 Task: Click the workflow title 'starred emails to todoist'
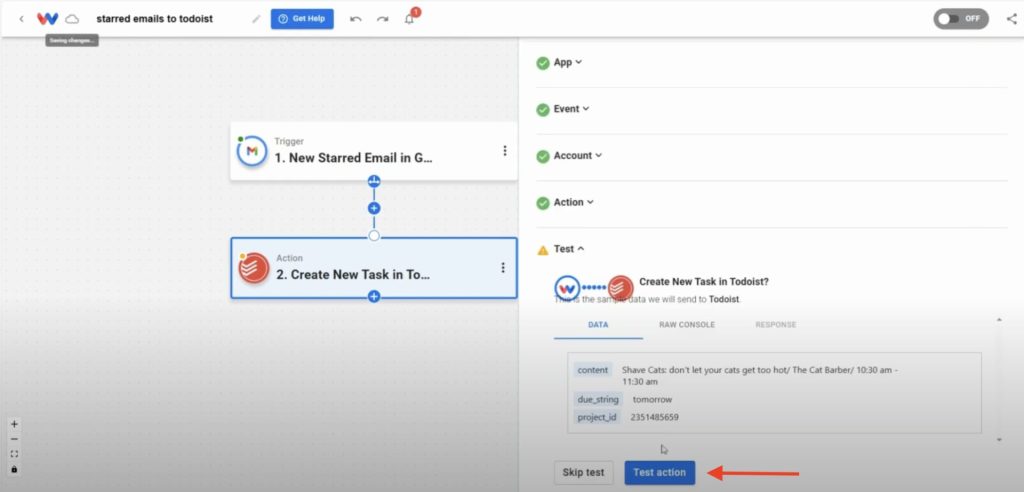coord(155,19)
